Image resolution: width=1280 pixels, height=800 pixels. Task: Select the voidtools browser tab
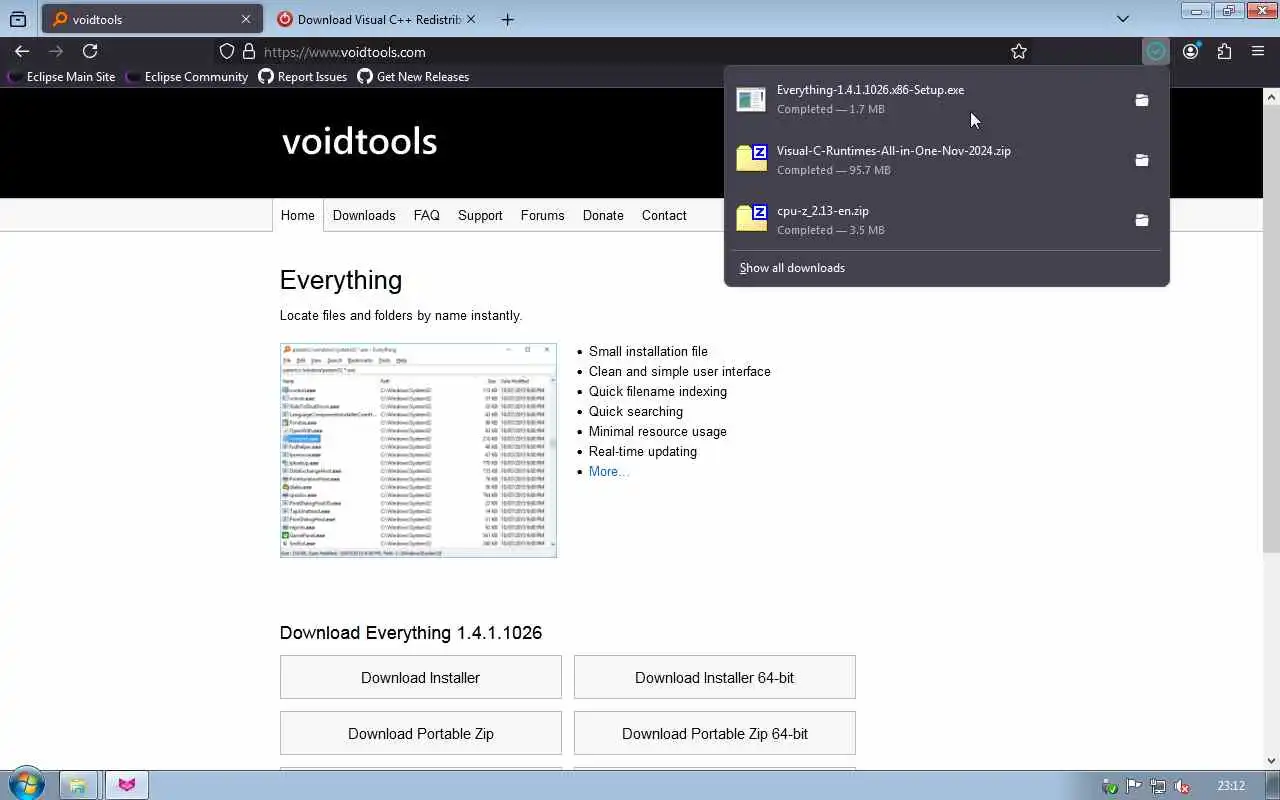click(x=152, y=19)
